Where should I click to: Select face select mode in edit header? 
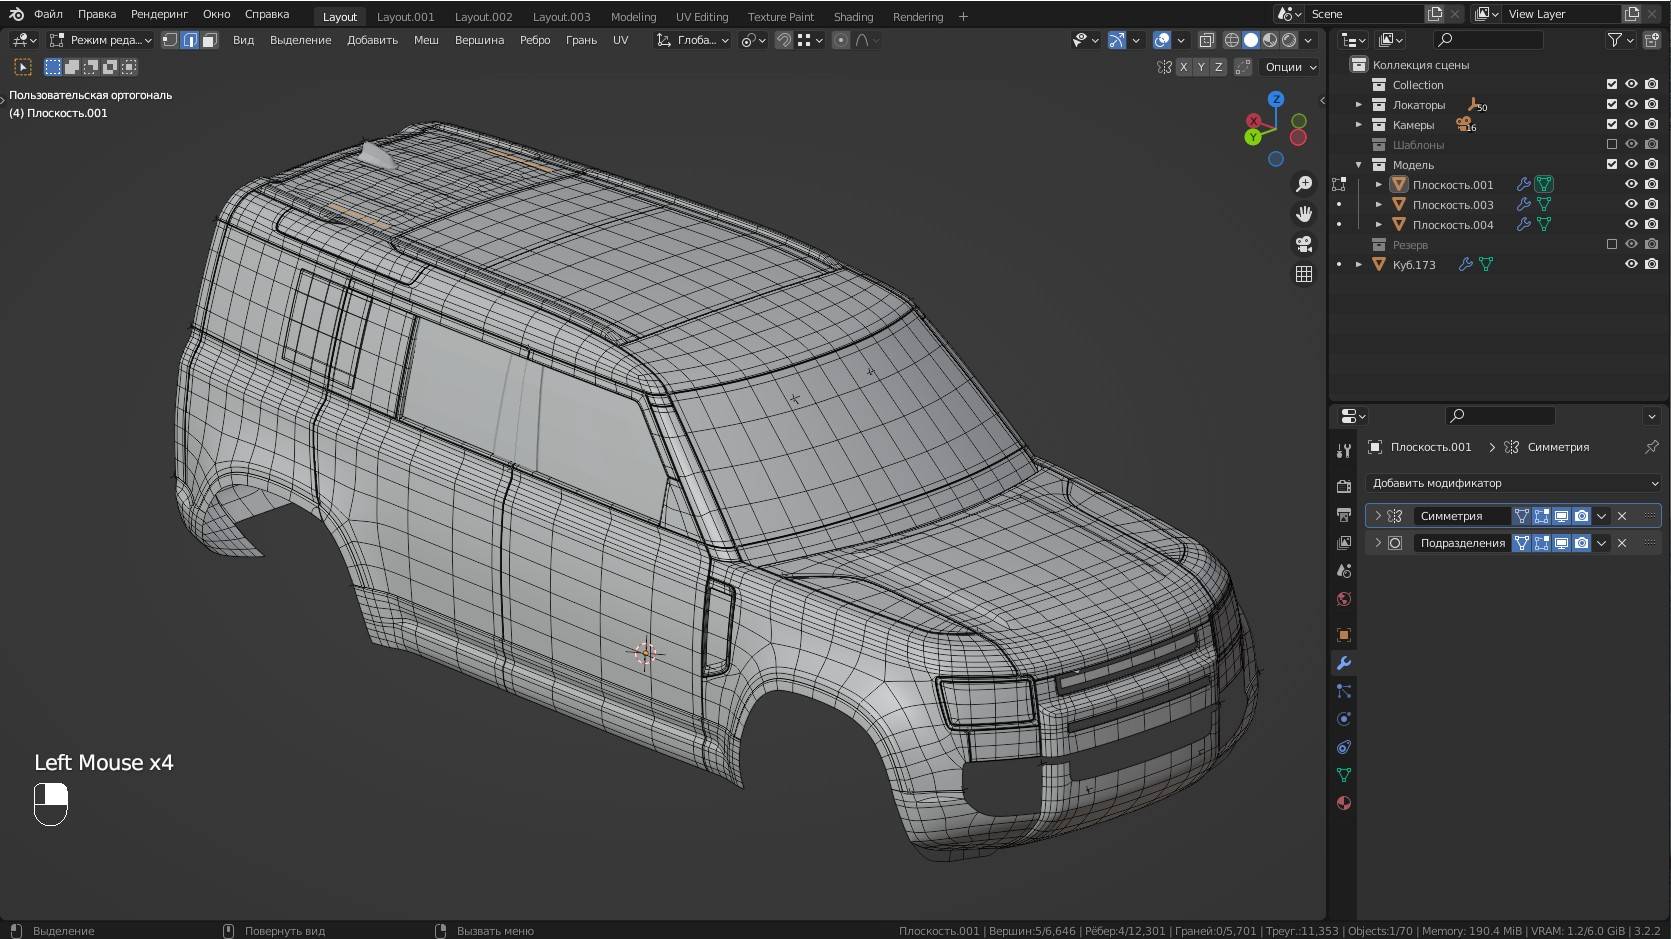pos(210,40)
